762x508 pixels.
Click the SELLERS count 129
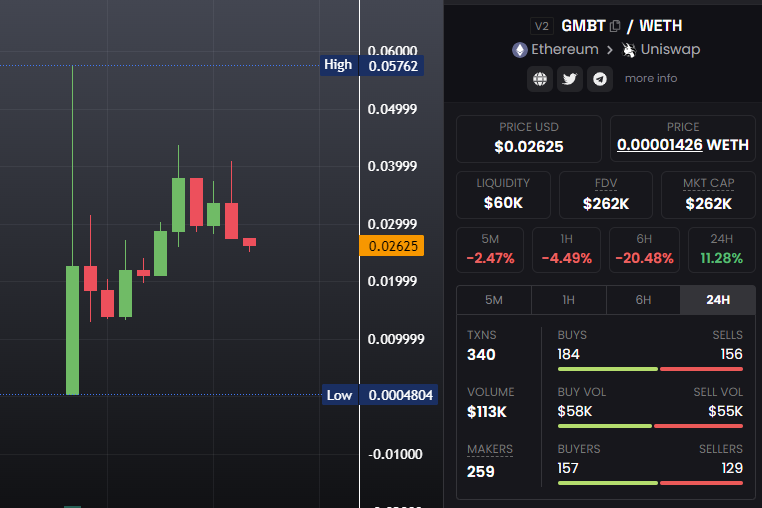tap(732, 469)
